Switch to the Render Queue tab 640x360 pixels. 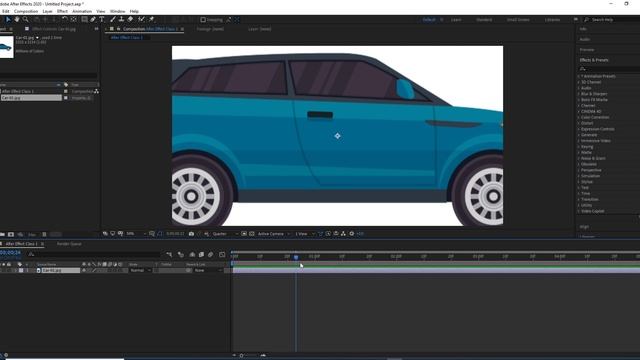coord(69,244)
